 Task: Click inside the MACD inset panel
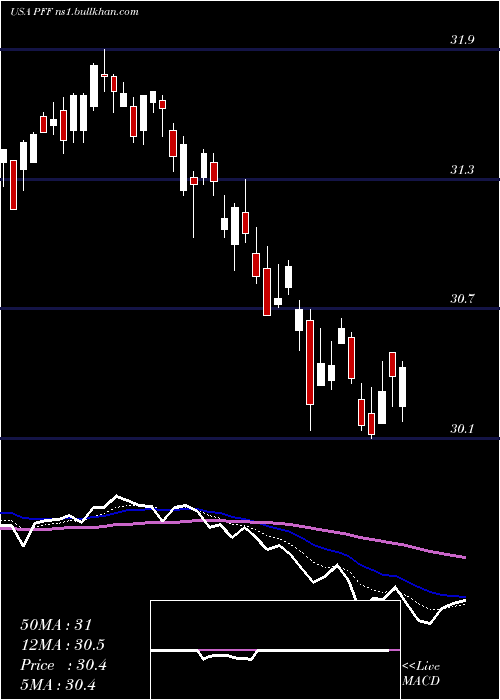(x=275, y=650)
